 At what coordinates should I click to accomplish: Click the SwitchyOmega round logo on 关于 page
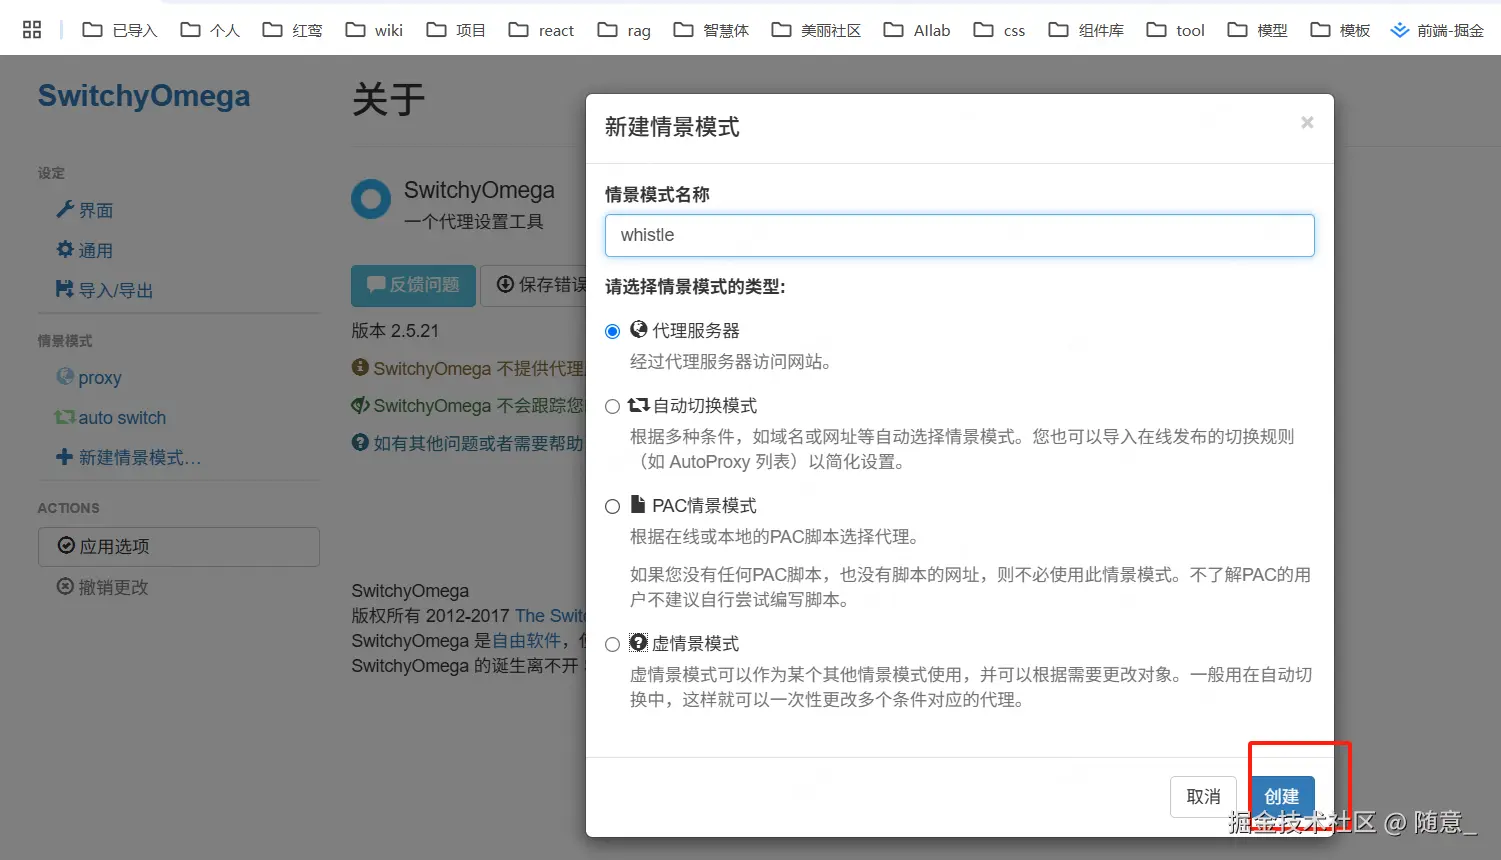371,199
